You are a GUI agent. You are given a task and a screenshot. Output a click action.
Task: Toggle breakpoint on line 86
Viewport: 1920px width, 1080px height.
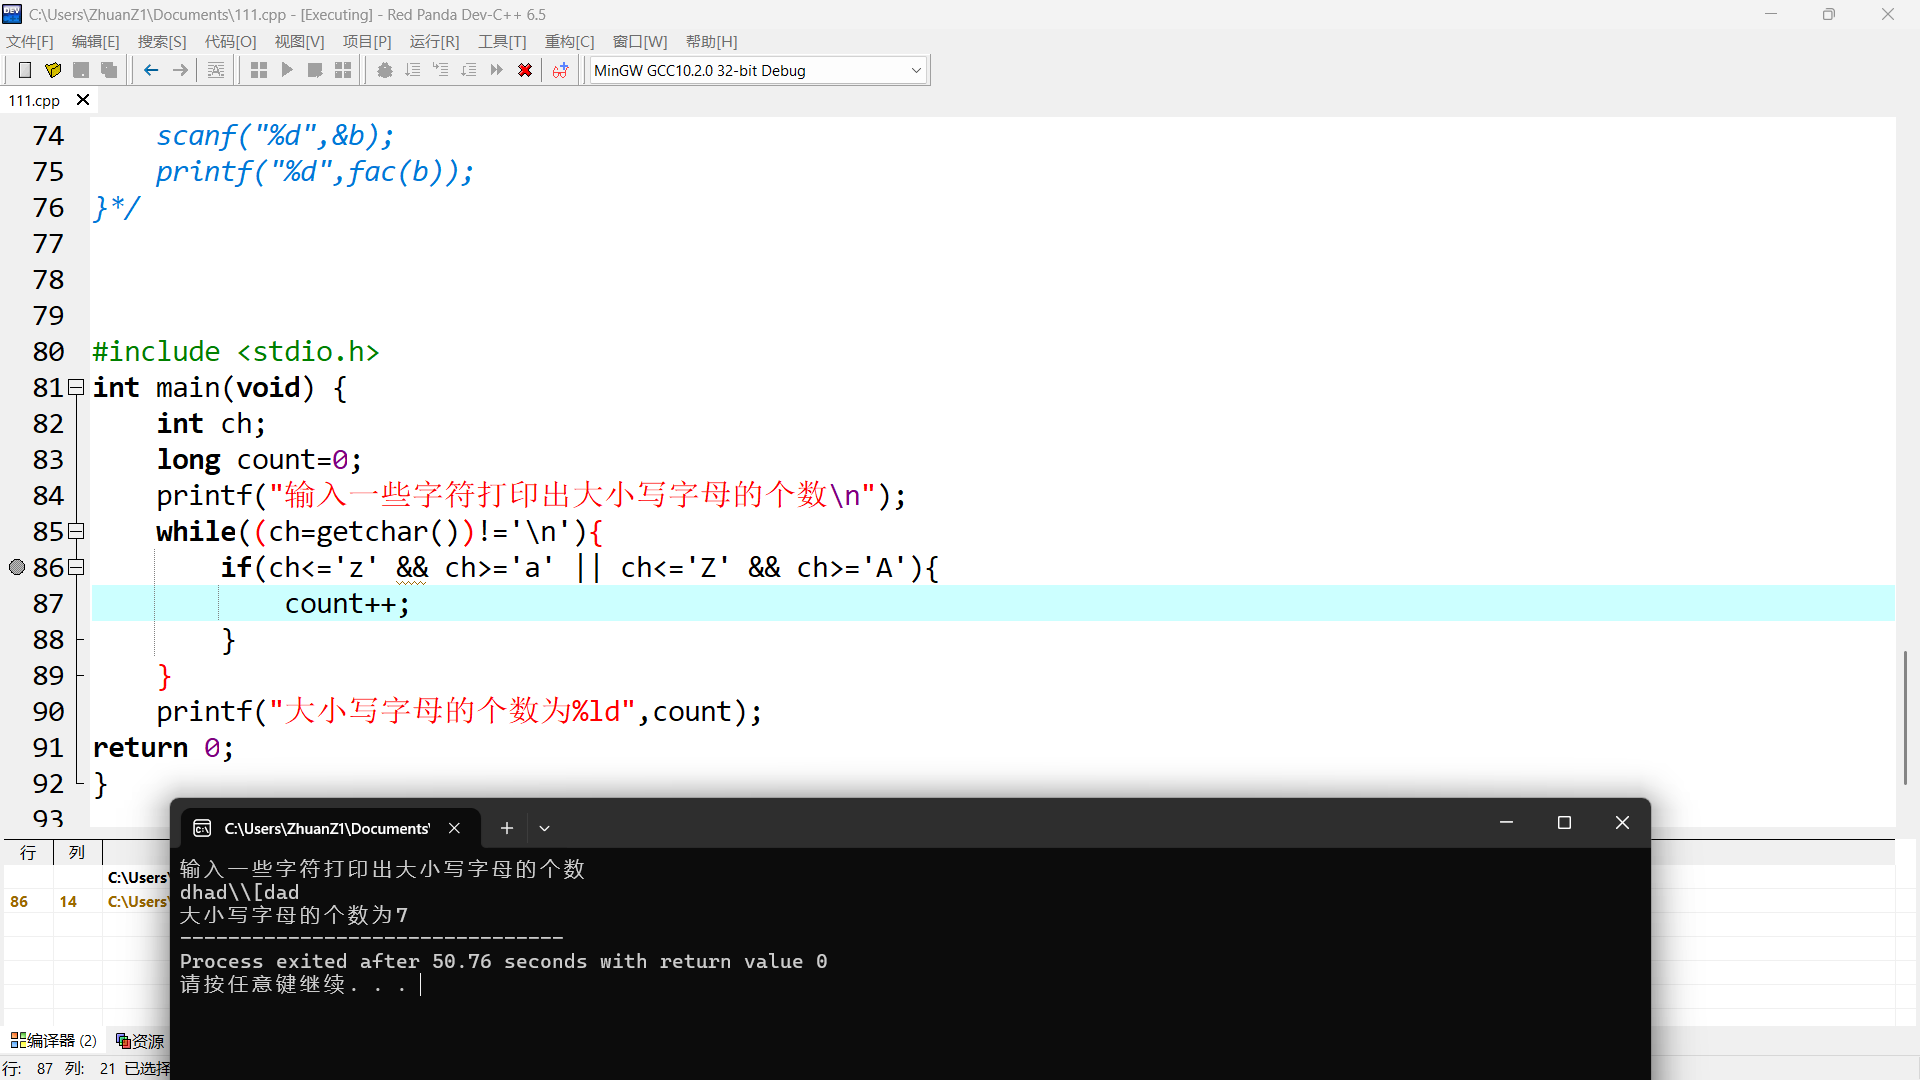point(17,567)
